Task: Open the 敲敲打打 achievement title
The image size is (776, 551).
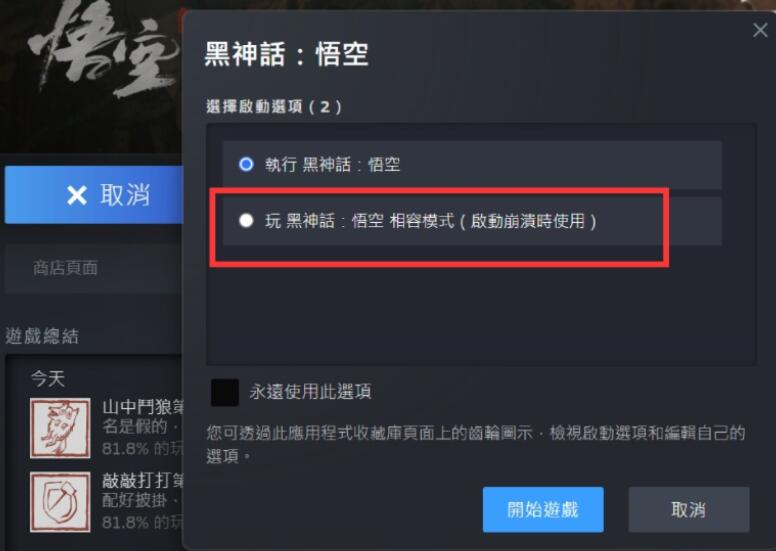Action: (143, 480)
